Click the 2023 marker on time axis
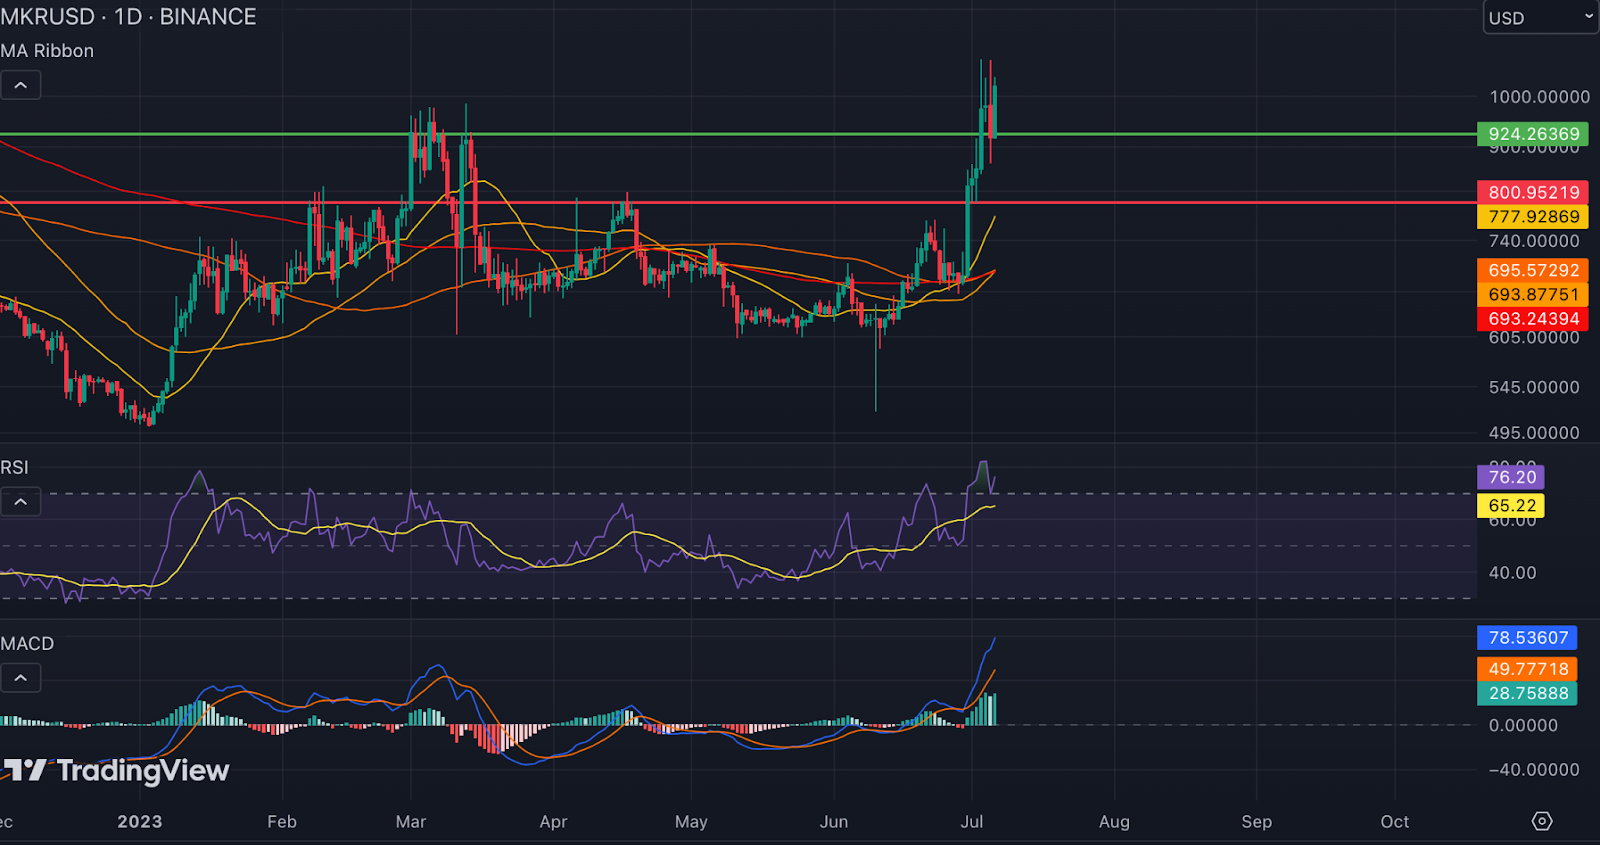The image size is (1600, 845). pos(139,821)
